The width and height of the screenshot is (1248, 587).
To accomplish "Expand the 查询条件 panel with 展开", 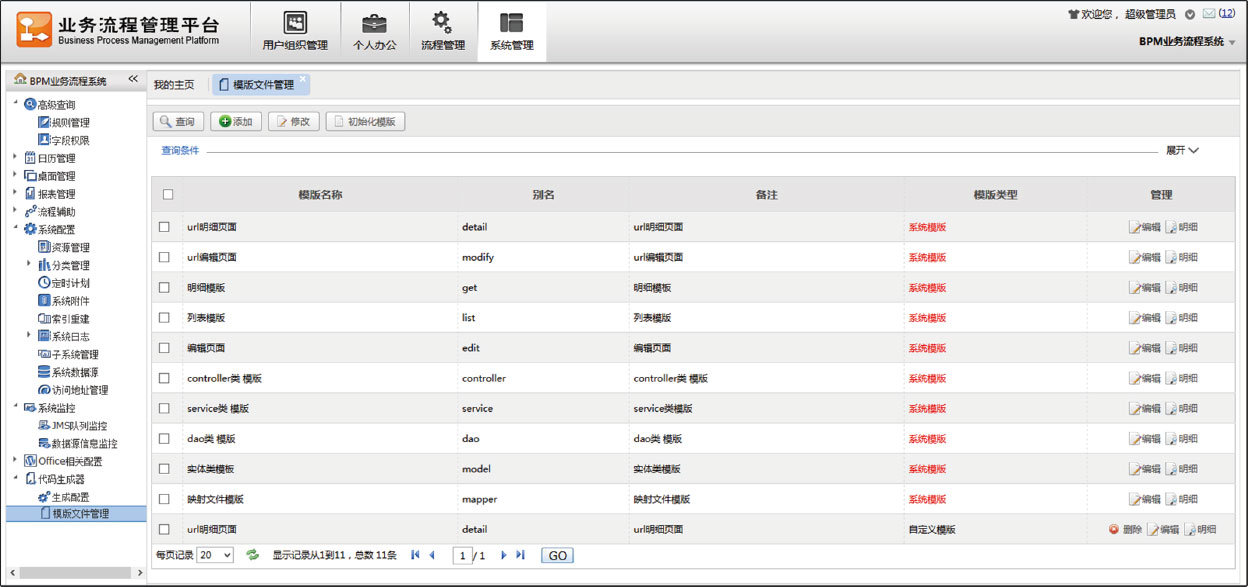I will point(1182,150).
